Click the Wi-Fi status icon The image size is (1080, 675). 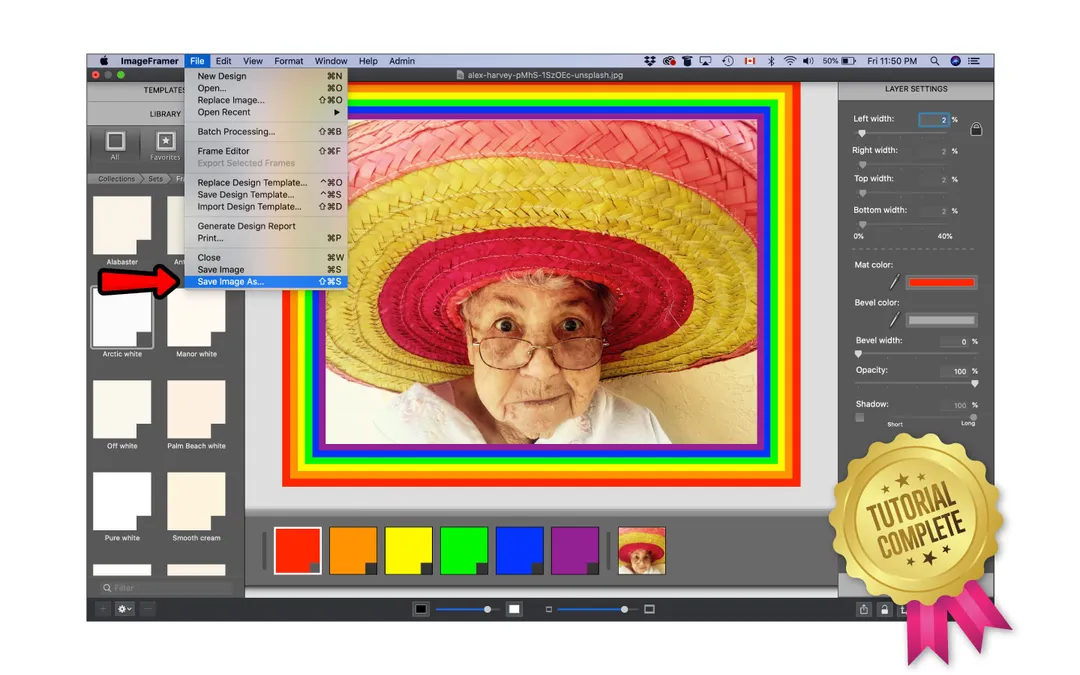[x=789, y=61]
